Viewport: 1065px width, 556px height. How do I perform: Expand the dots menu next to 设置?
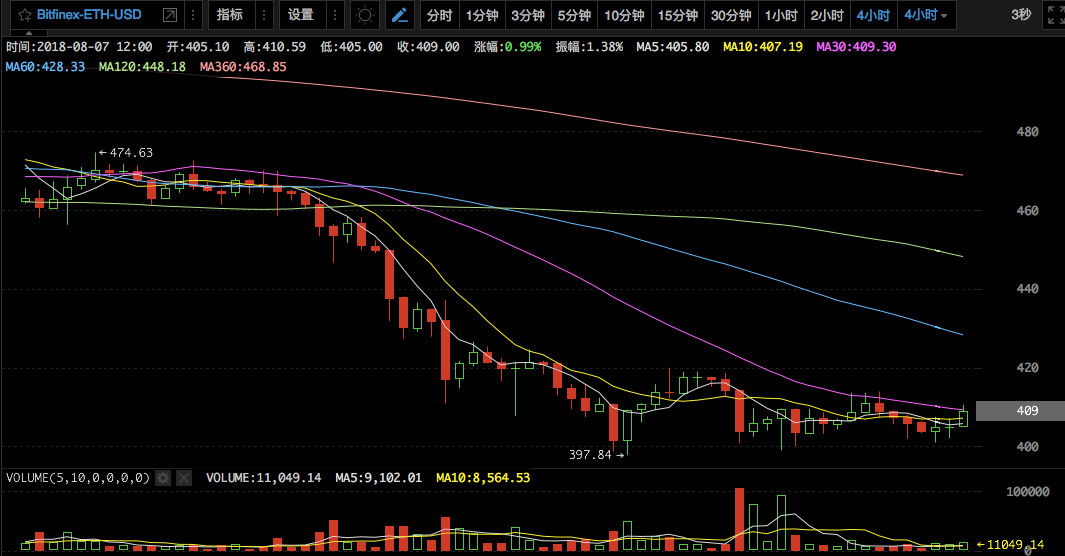(335, 15)
